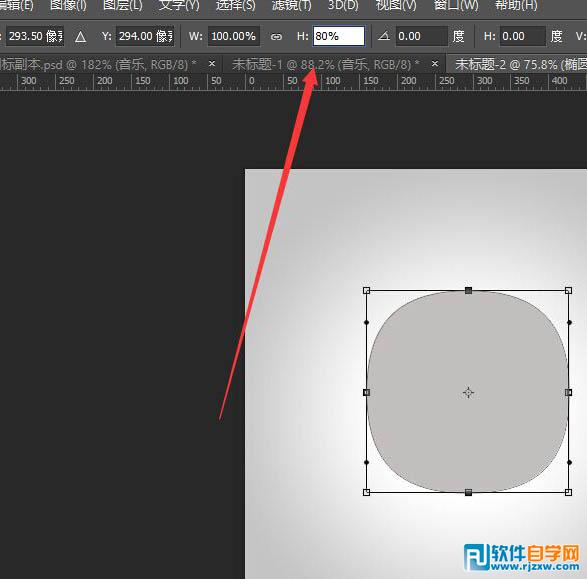Toggle the maintain aspect ratio link icon
587x579 pixels.
[x=276, y=37]
